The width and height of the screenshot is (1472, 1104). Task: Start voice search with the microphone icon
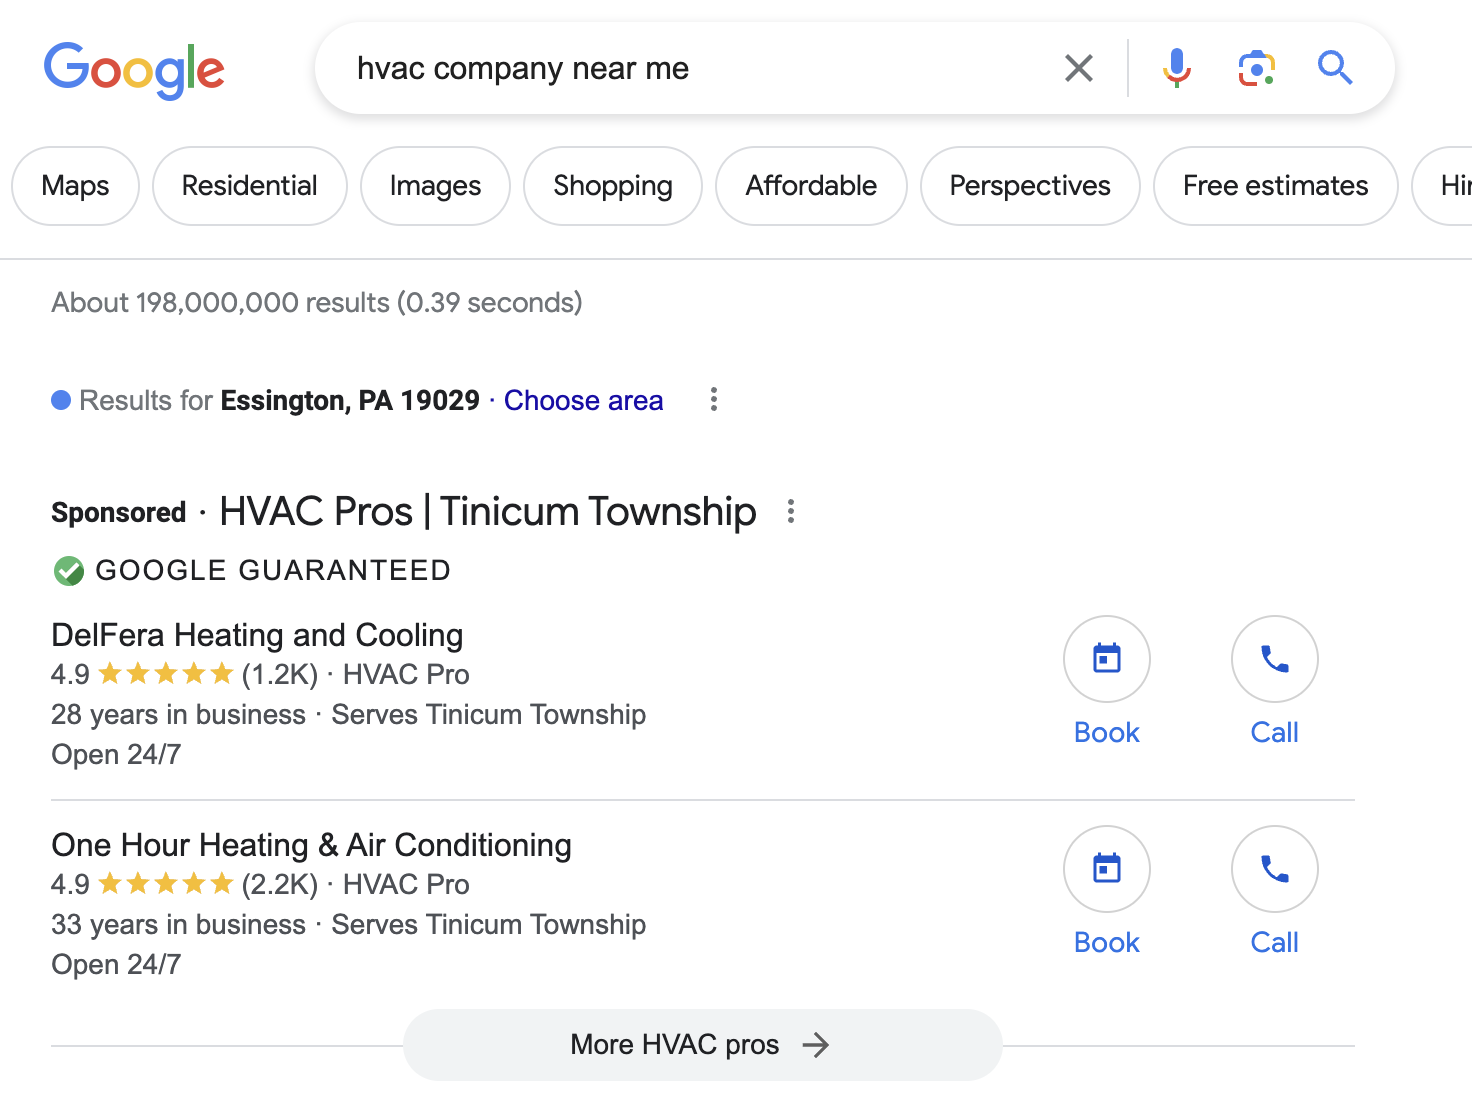point(1177,68)
